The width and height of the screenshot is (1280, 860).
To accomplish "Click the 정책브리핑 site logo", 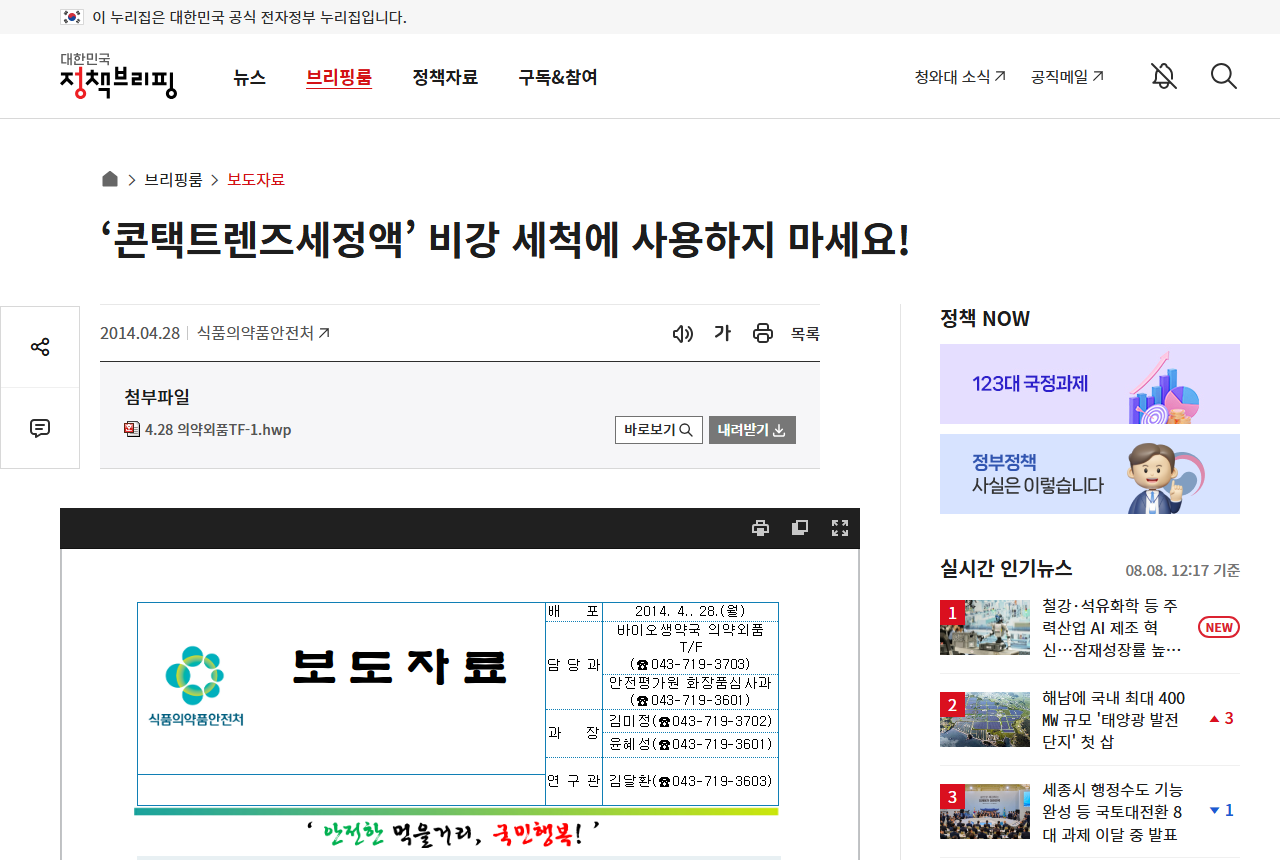I will 118,76.
